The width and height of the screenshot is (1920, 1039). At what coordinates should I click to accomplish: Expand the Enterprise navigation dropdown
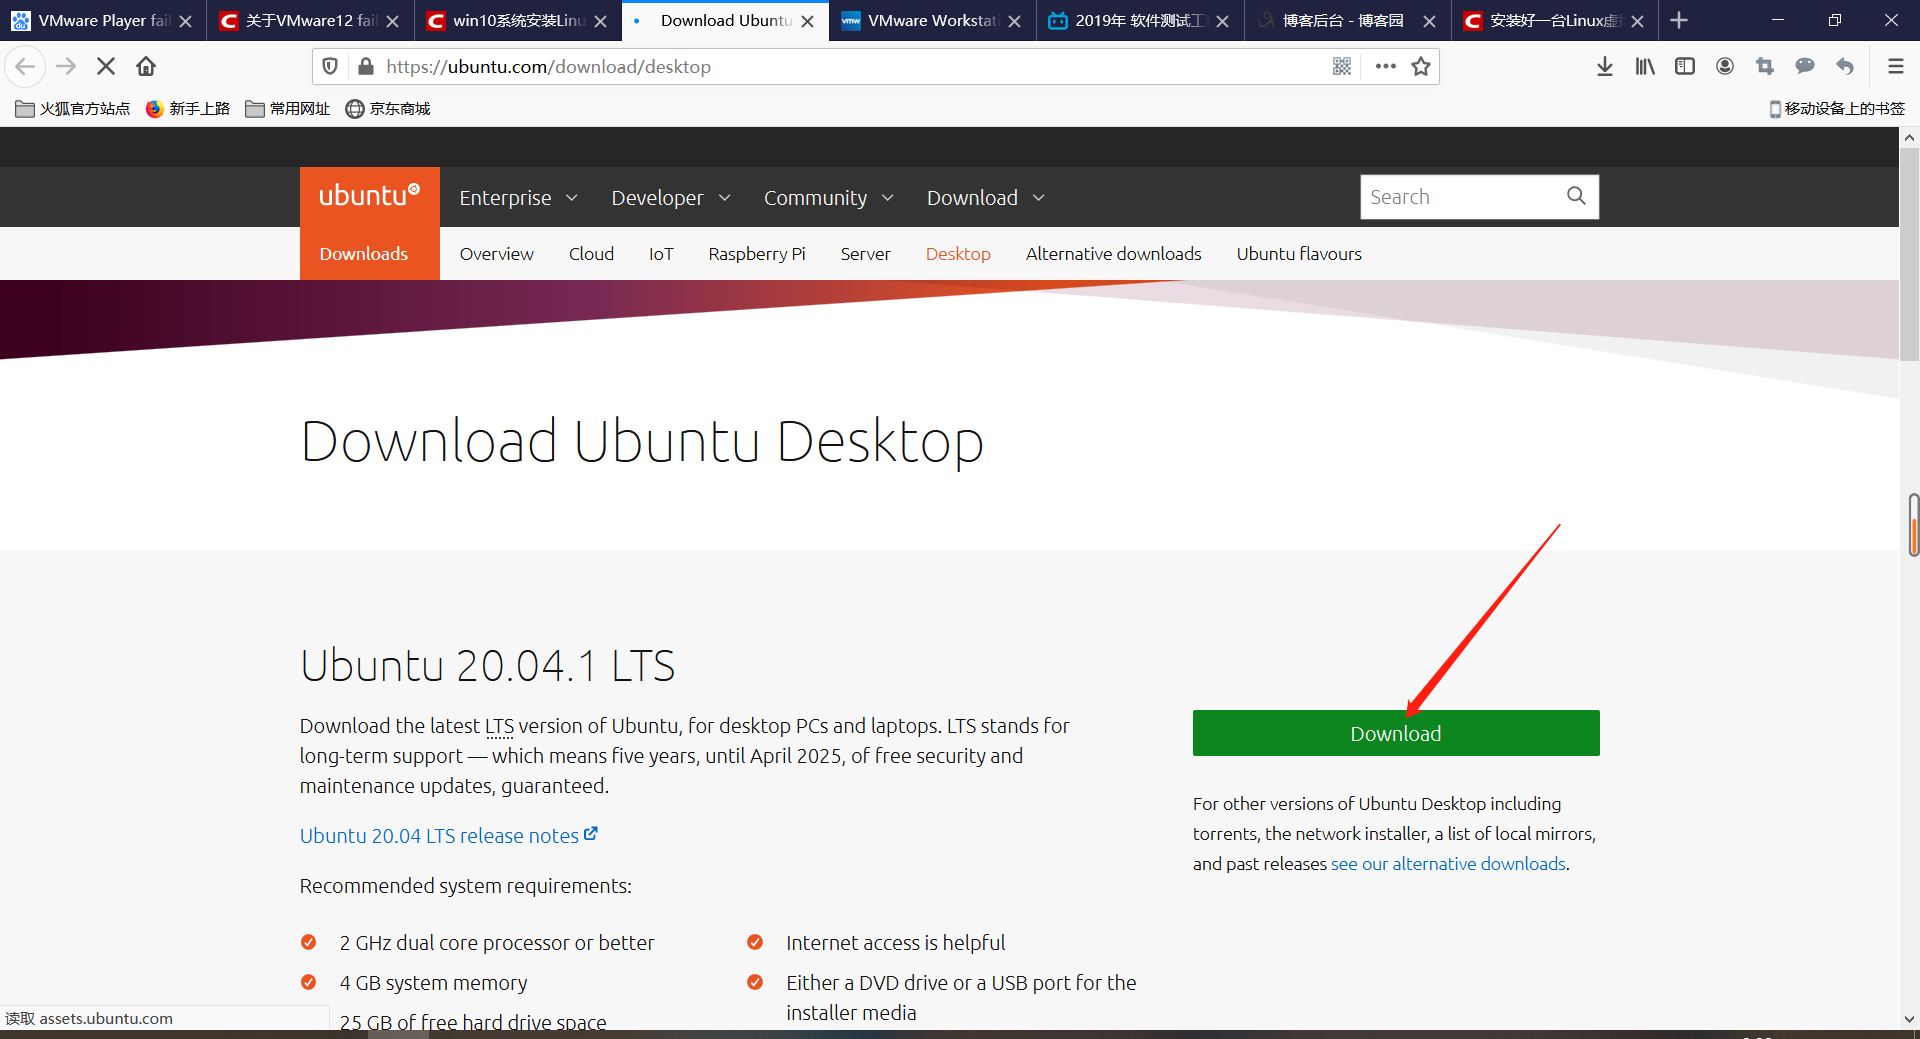pos(518,198)
